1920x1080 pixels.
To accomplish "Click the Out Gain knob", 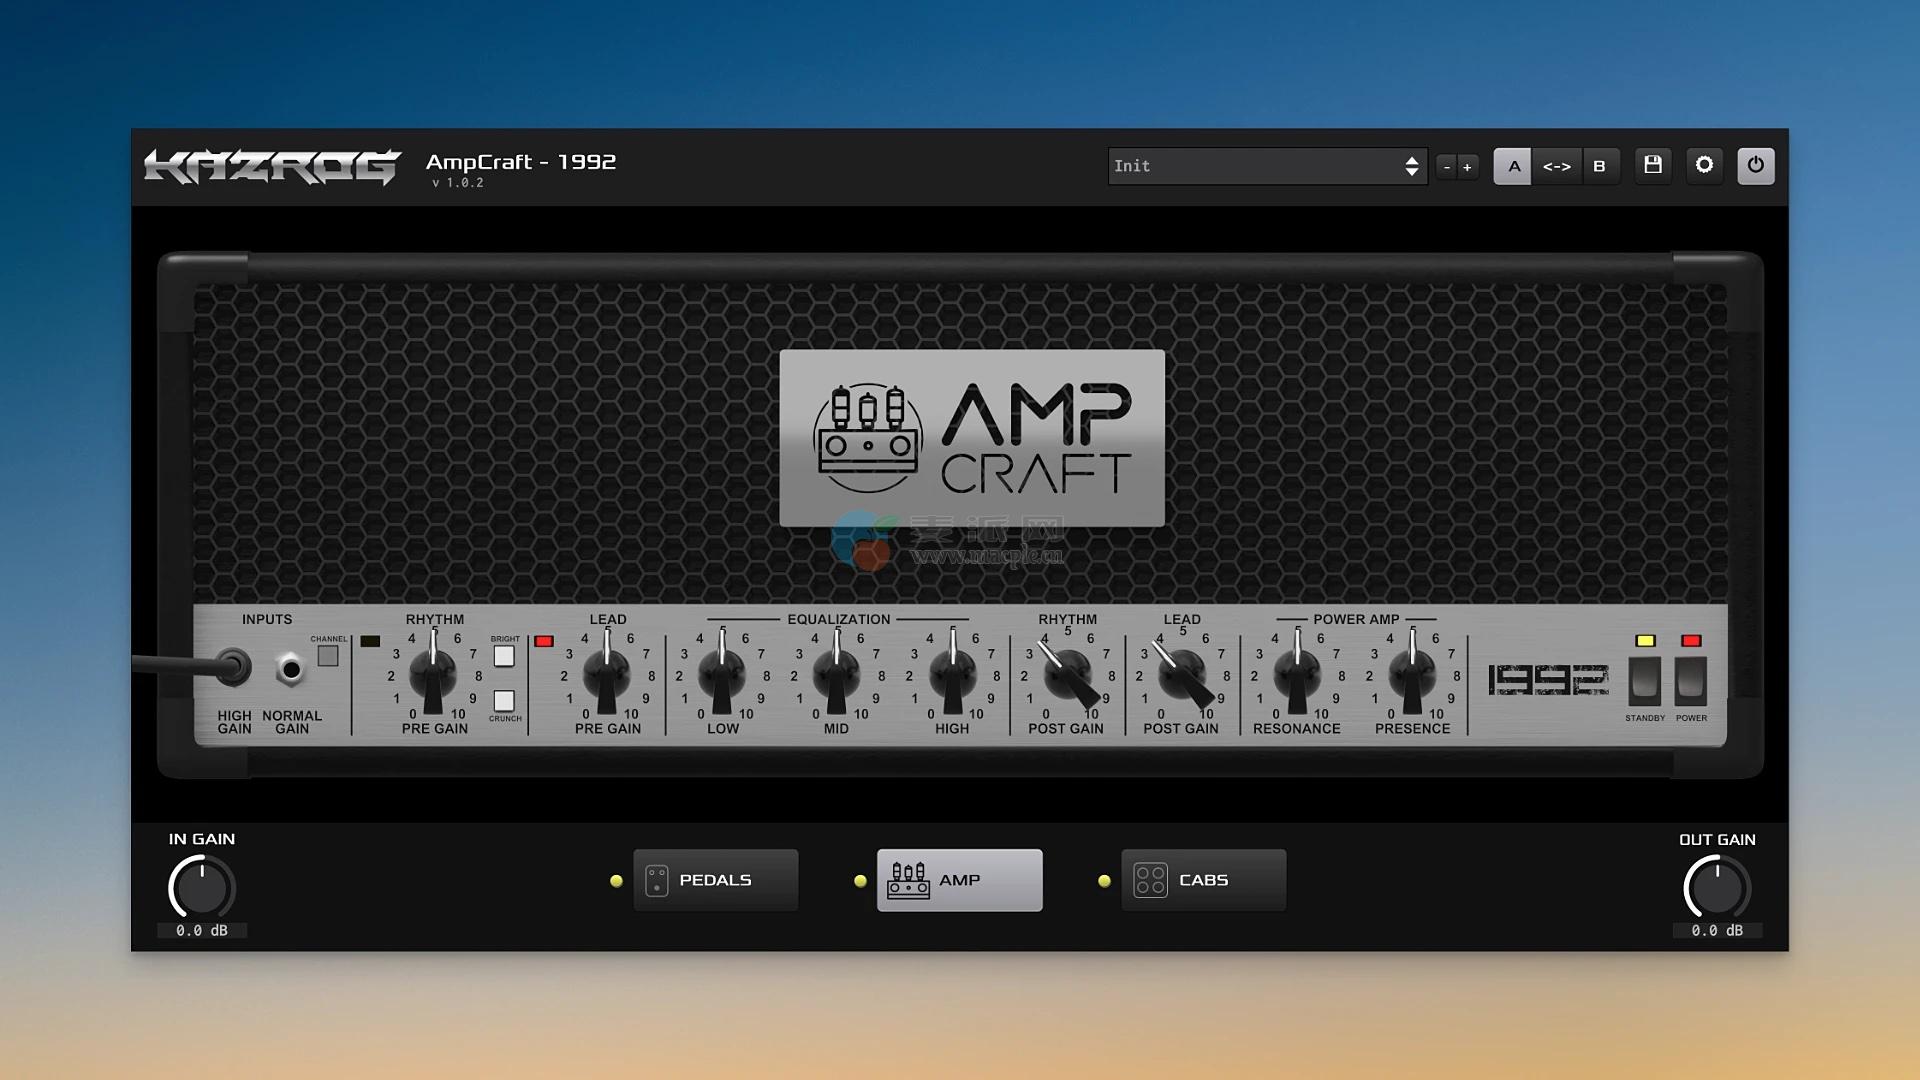I will click(x=1716, y=889).
